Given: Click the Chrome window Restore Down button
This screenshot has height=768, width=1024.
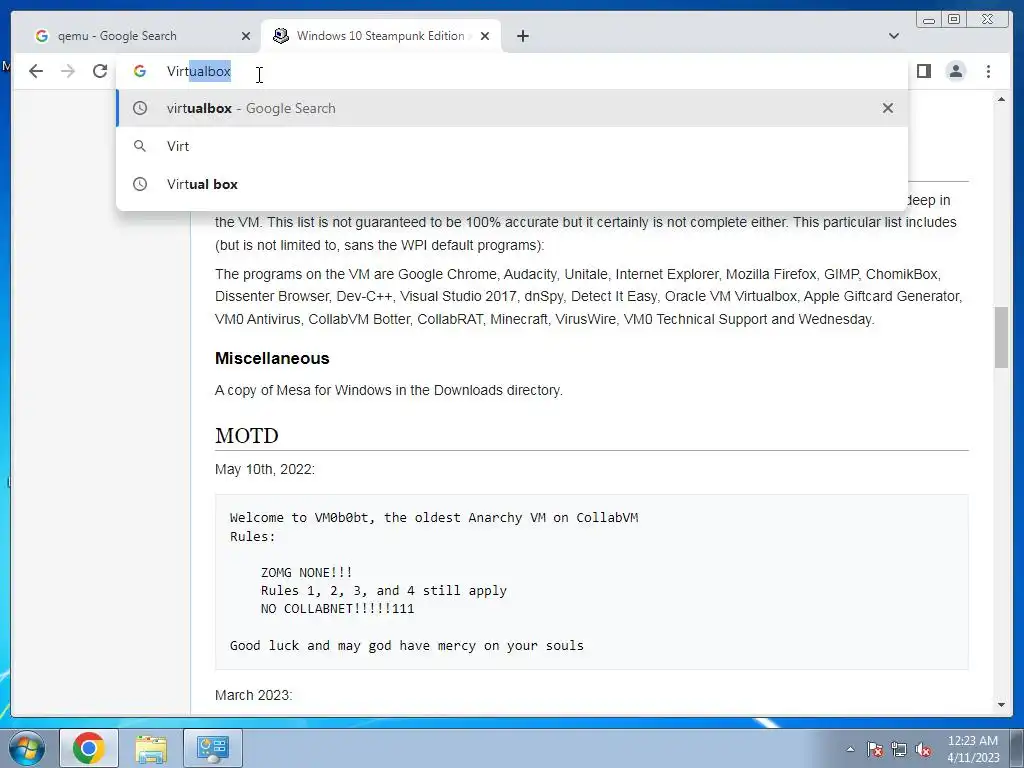Looking at the screenshot, I should [x=954, y=20].
